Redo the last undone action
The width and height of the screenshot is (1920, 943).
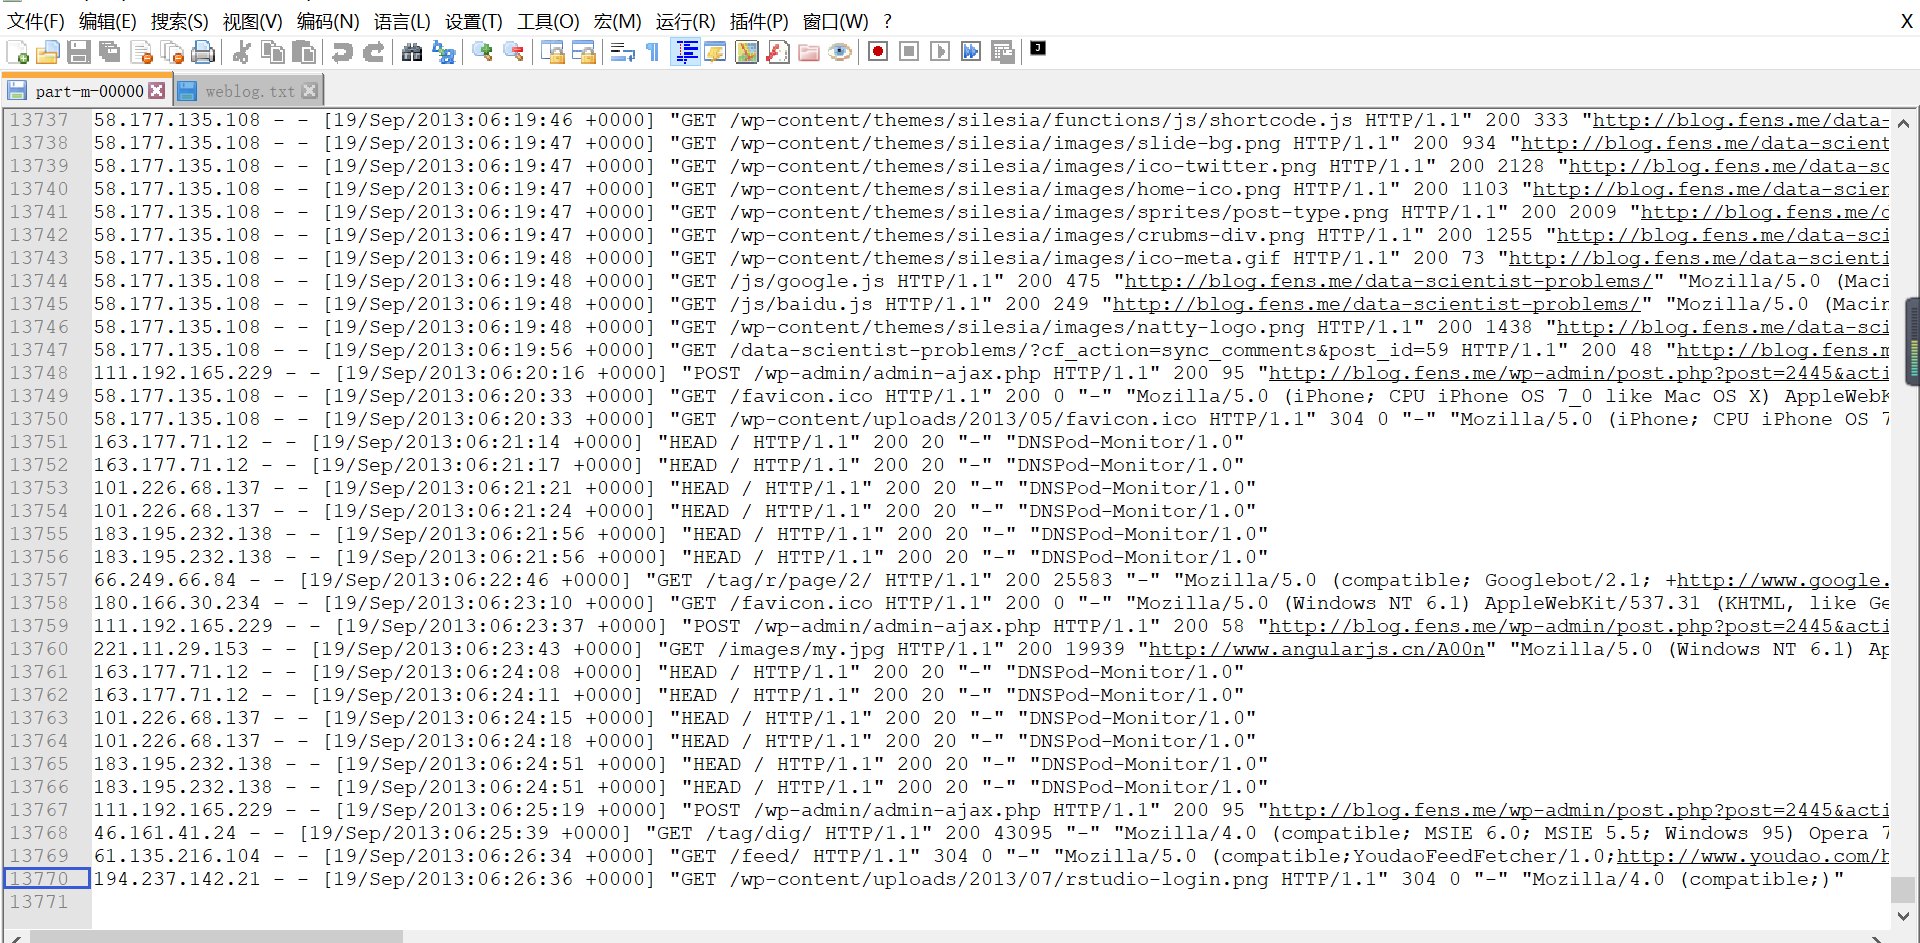(x=374, y=52)
